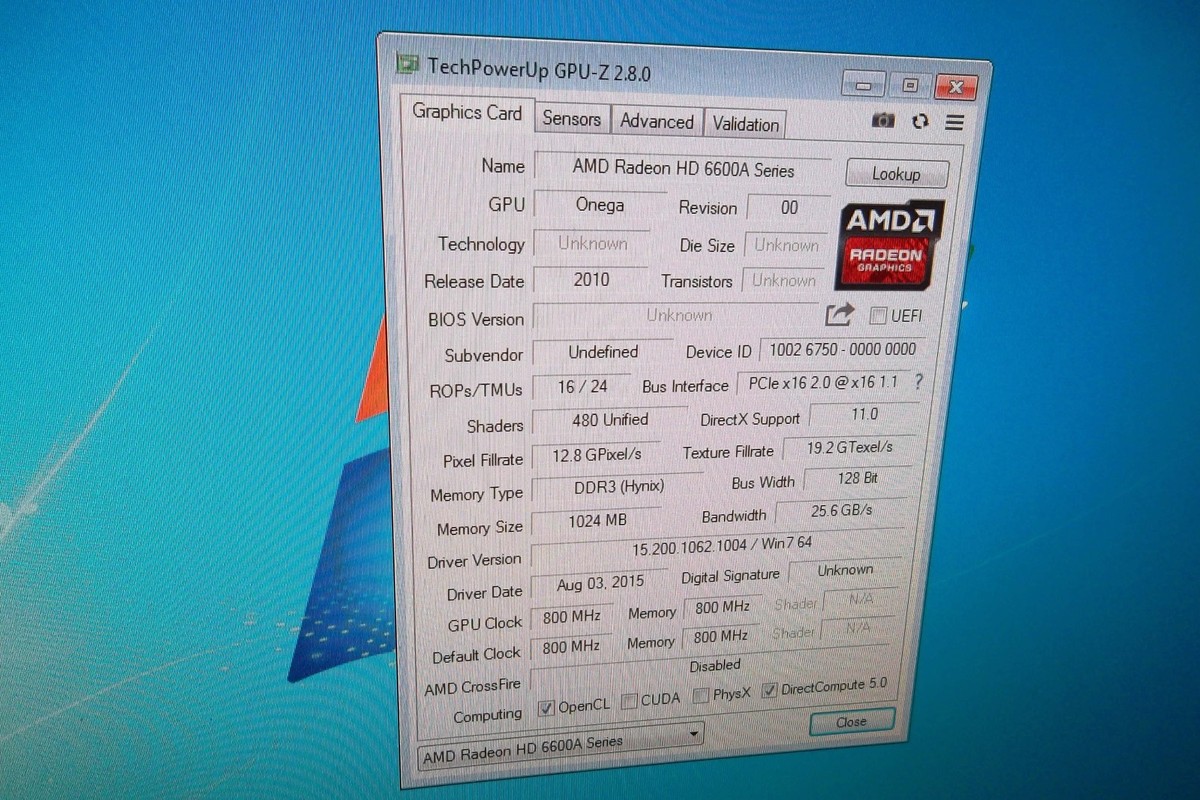Click the AMD Radeon Graphics logo
Viewport: 1200px width, 800px height.
coord(888,245)
